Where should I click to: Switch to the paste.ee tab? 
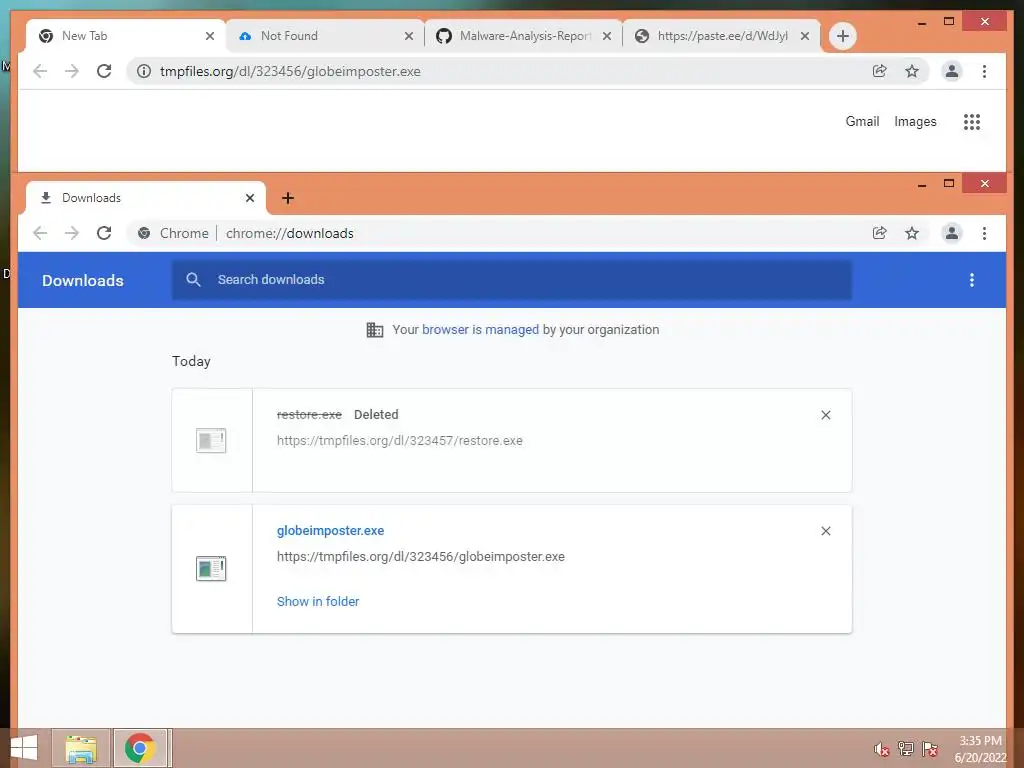722,36
